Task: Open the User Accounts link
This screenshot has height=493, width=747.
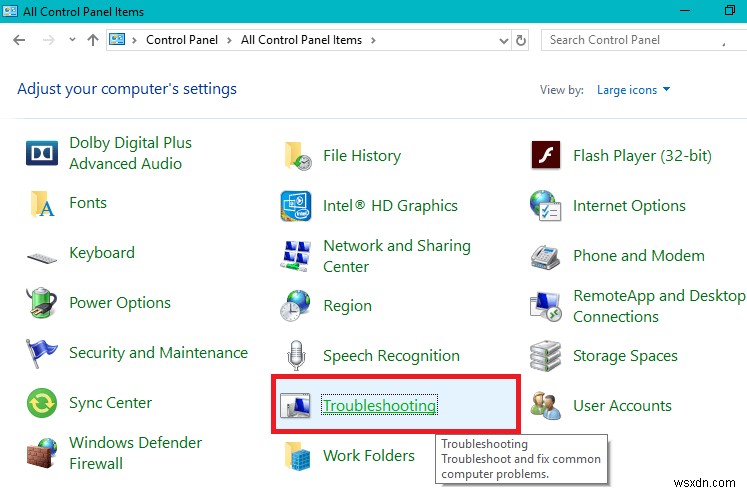Action: coord(622,406)
